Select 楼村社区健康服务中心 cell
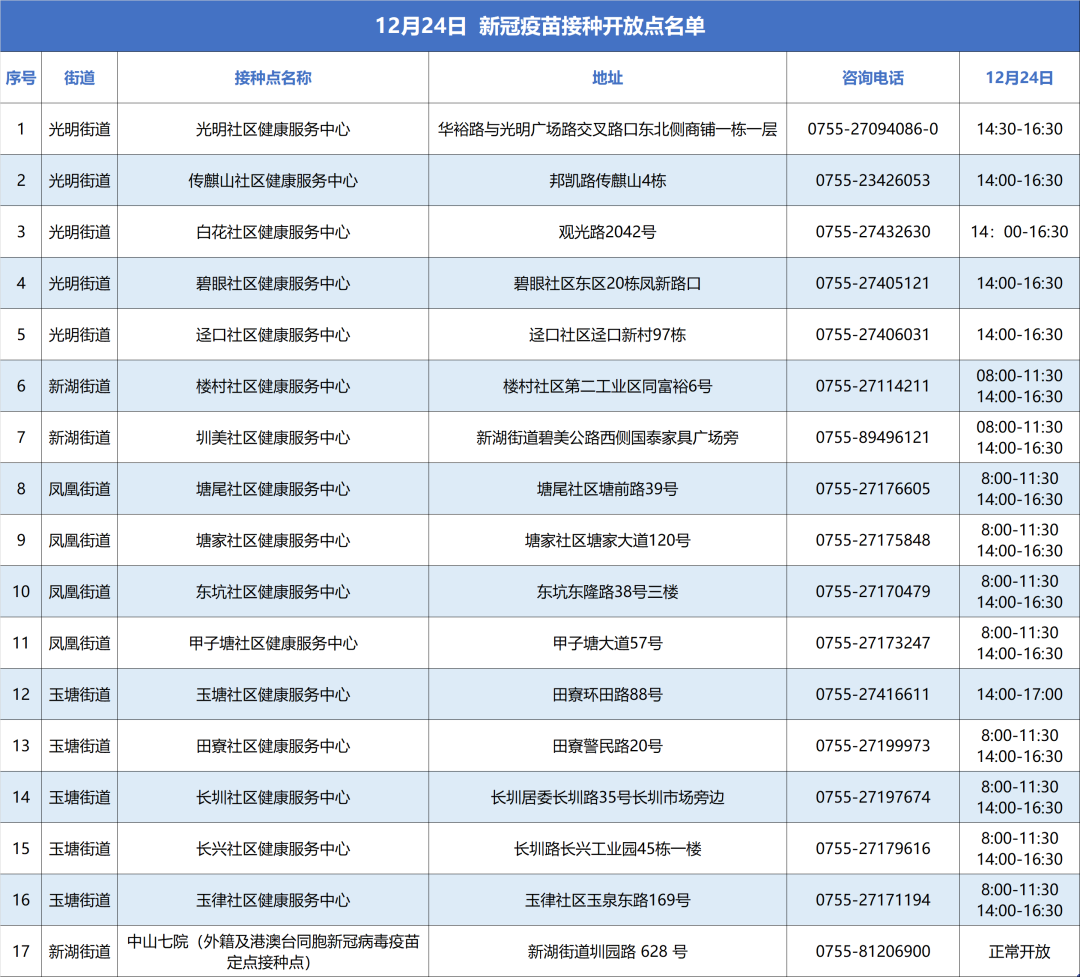This screenshot has height=977, width=1080. click(273, 386)
